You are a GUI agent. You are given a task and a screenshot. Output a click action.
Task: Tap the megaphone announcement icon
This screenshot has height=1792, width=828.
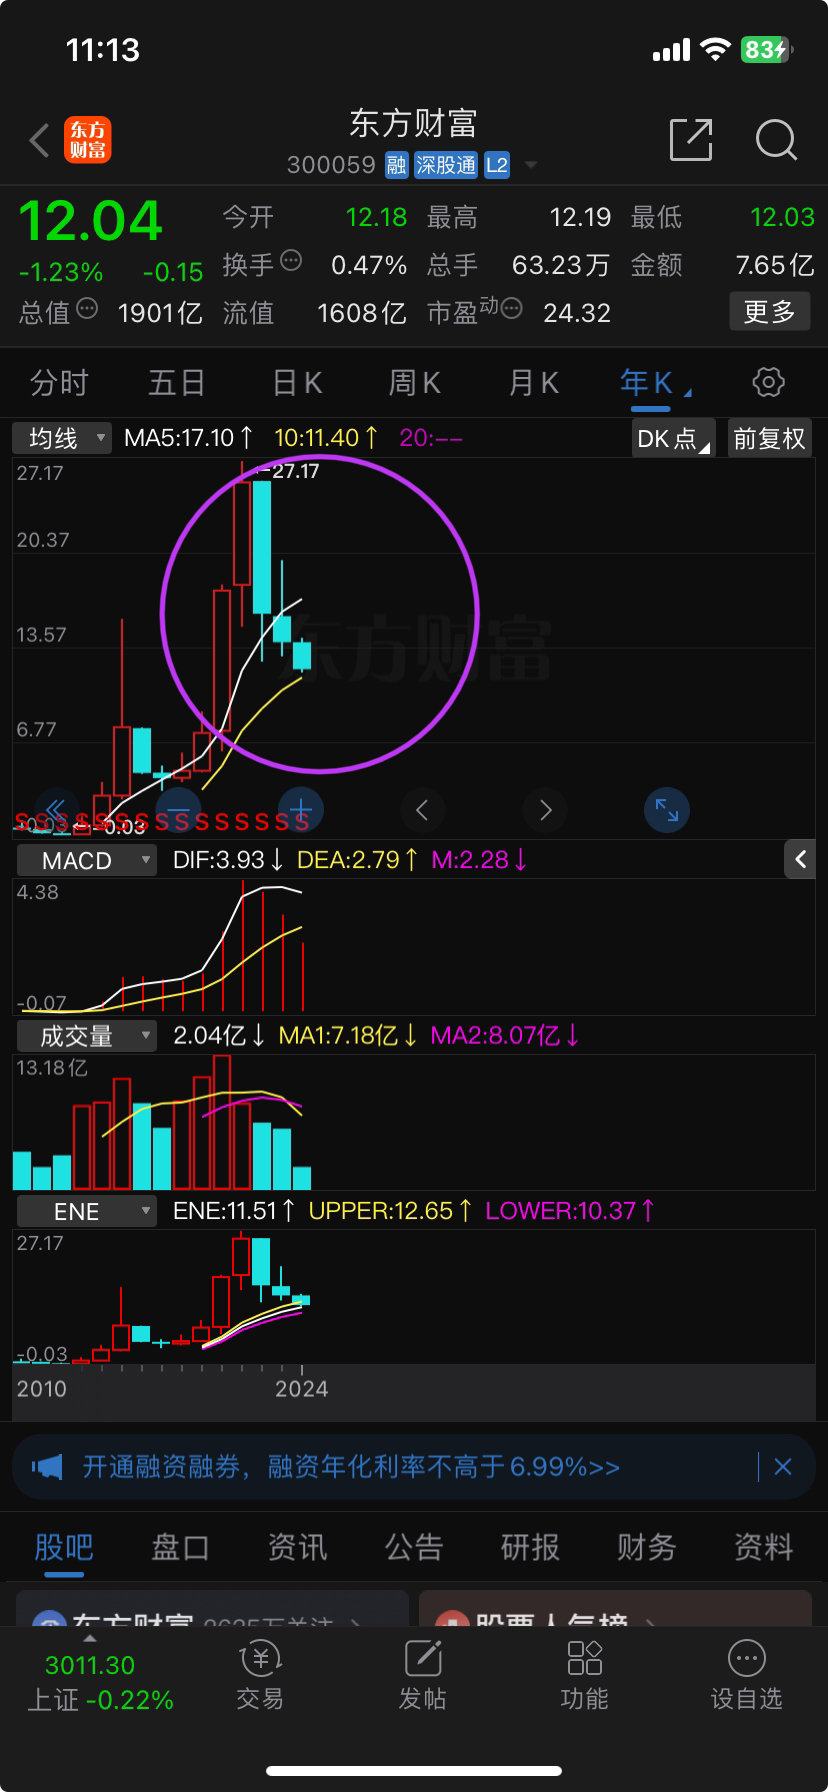(46, 1467)
